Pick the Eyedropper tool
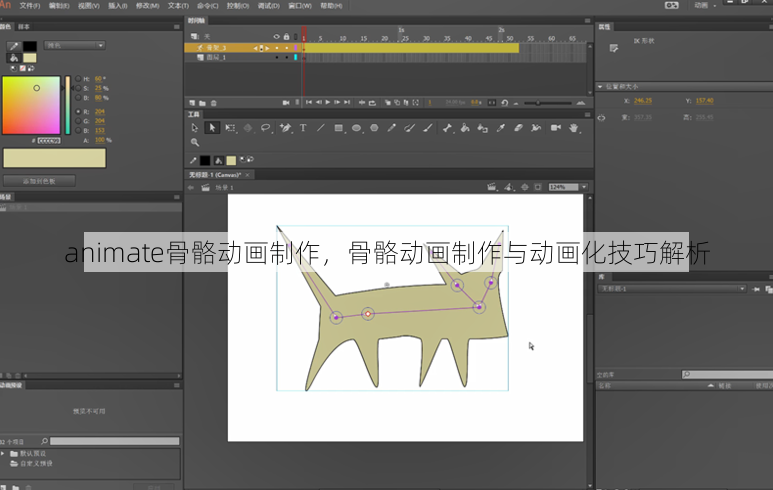The width and height of the screenshot is (773, 490). point(501,128)
